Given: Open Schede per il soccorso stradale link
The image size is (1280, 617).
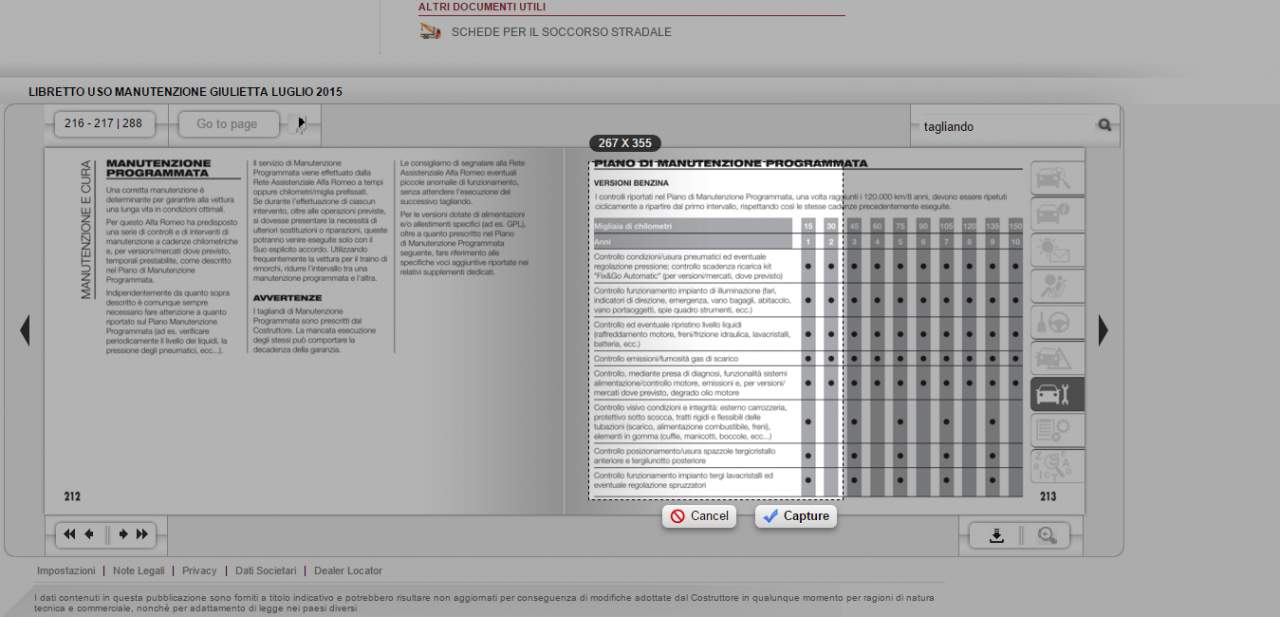Looking at the screenshot, I should [561, 32].
